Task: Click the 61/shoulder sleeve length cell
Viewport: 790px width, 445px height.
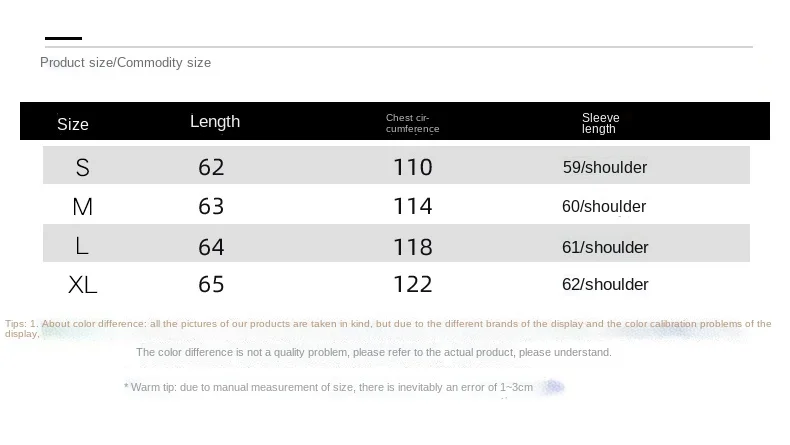Action: coord(605,247)
